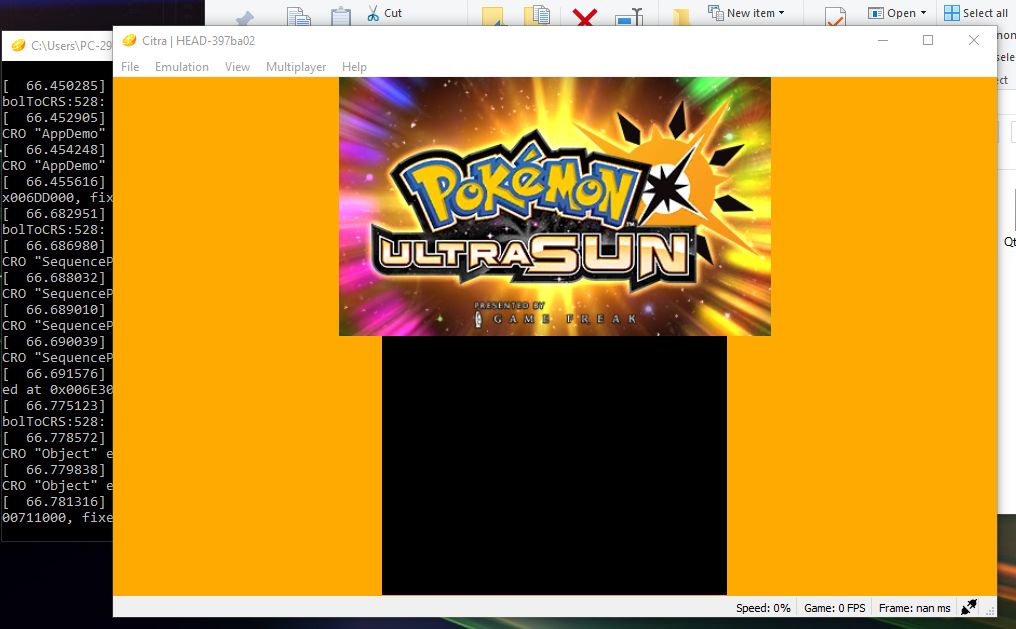Click the Pokémon Ultra Sun top screen

click(555, 206)
